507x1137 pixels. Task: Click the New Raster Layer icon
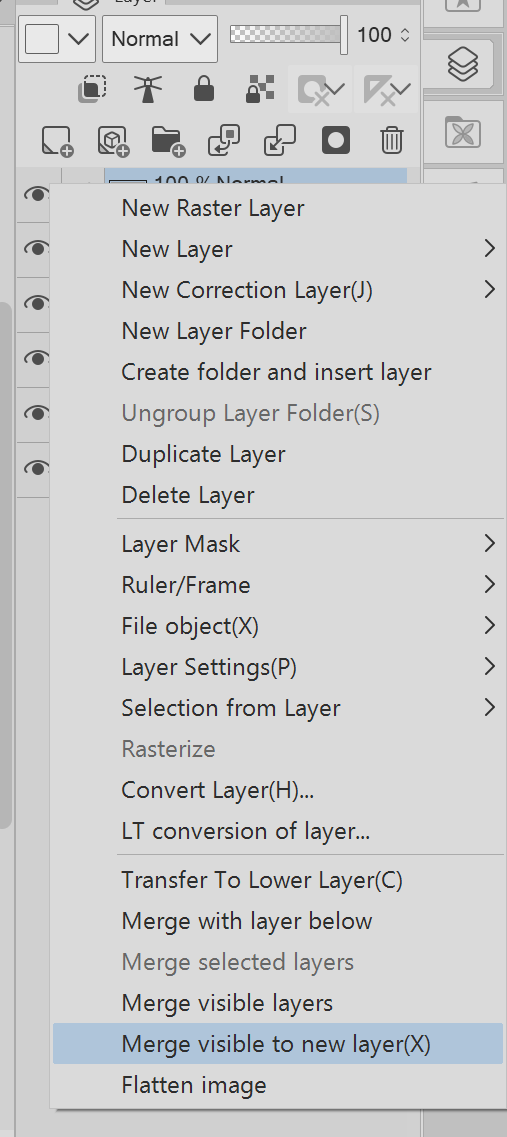coord(57,140)
